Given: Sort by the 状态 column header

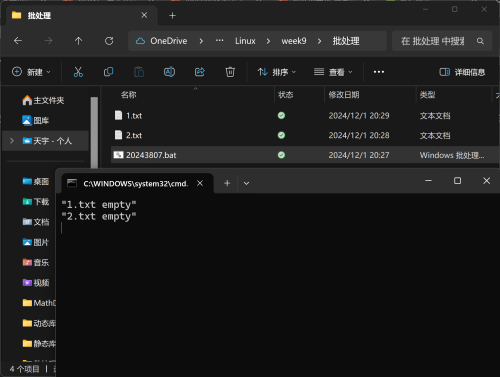Looking at the screenshot, I should (x=285, y=95).
